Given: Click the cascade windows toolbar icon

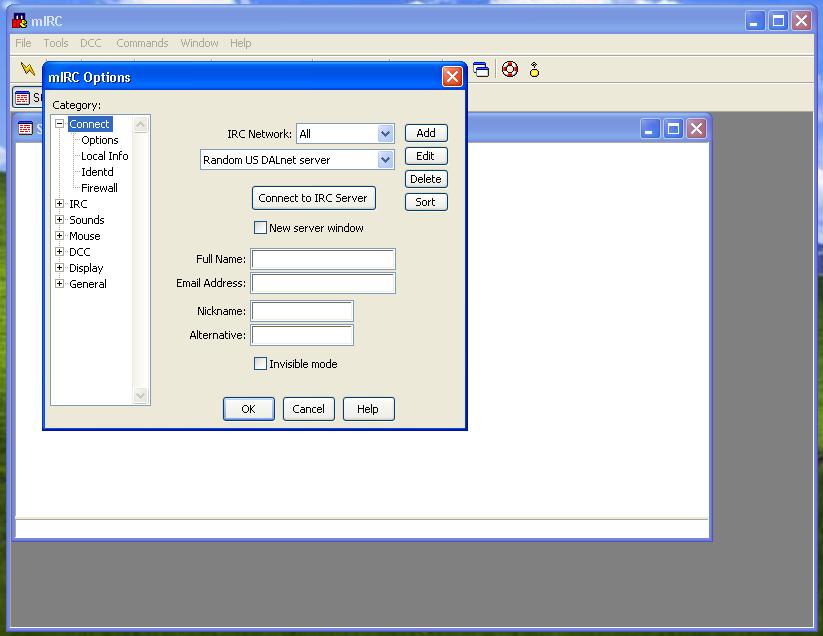Looking at the screenshot, I should pos(481,69).
